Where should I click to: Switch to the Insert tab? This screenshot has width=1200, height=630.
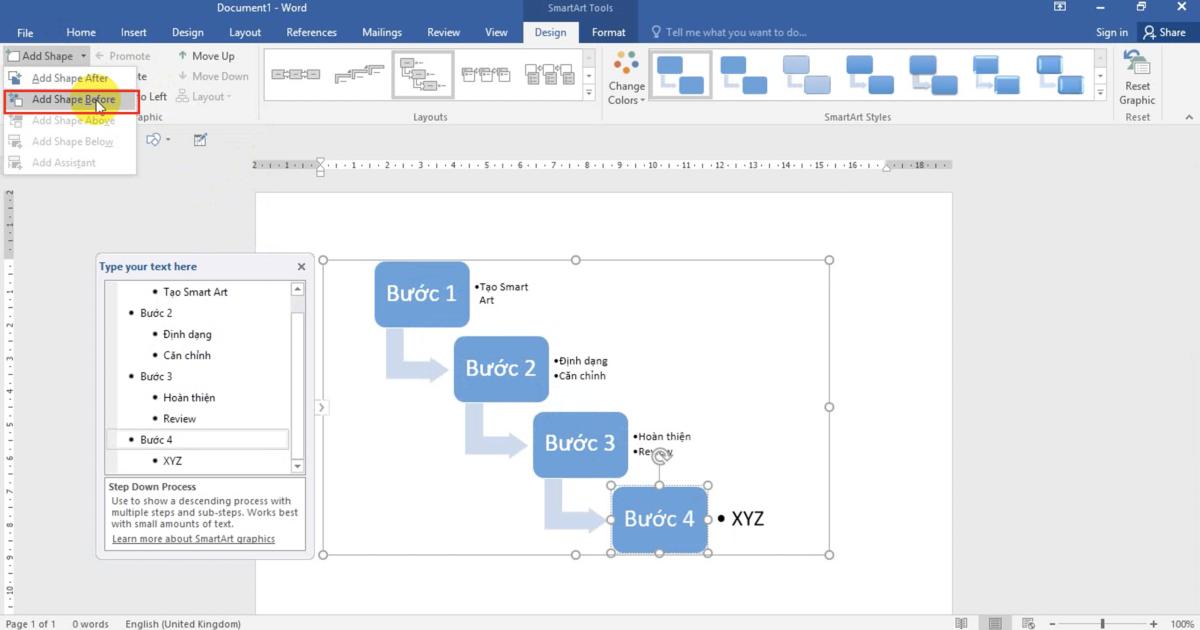click(133, 32)
